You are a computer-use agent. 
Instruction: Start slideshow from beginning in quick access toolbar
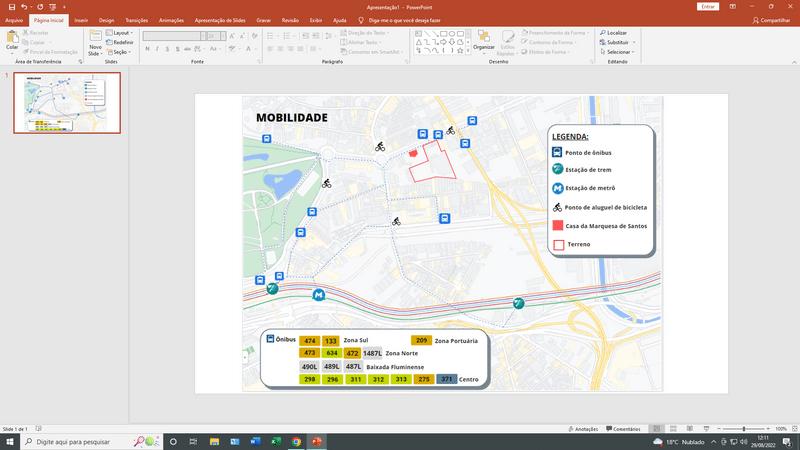[53, 7]
